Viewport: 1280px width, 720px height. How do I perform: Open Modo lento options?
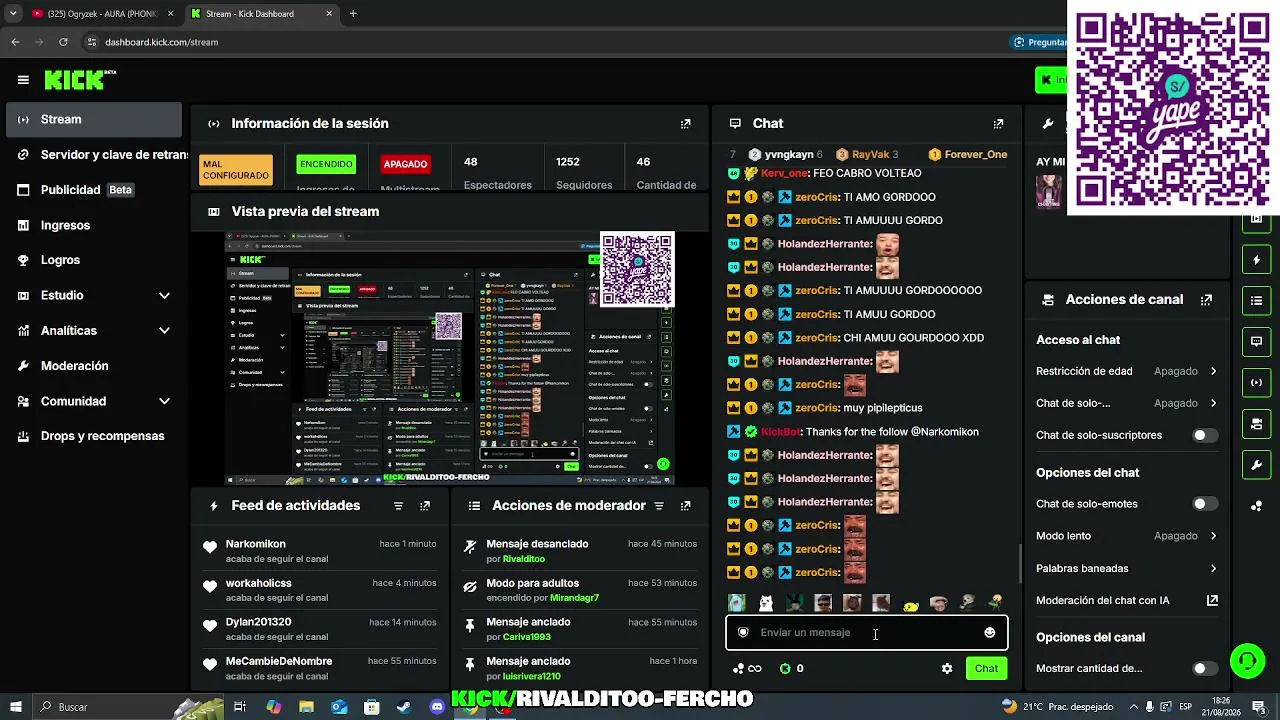point(1126,536)
